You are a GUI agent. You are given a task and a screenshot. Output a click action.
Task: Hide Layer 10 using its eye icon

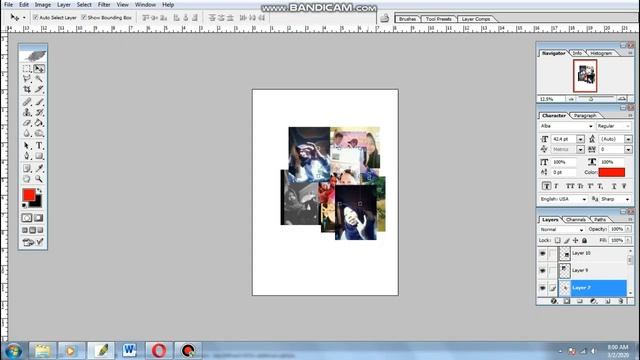pos(542,253)
